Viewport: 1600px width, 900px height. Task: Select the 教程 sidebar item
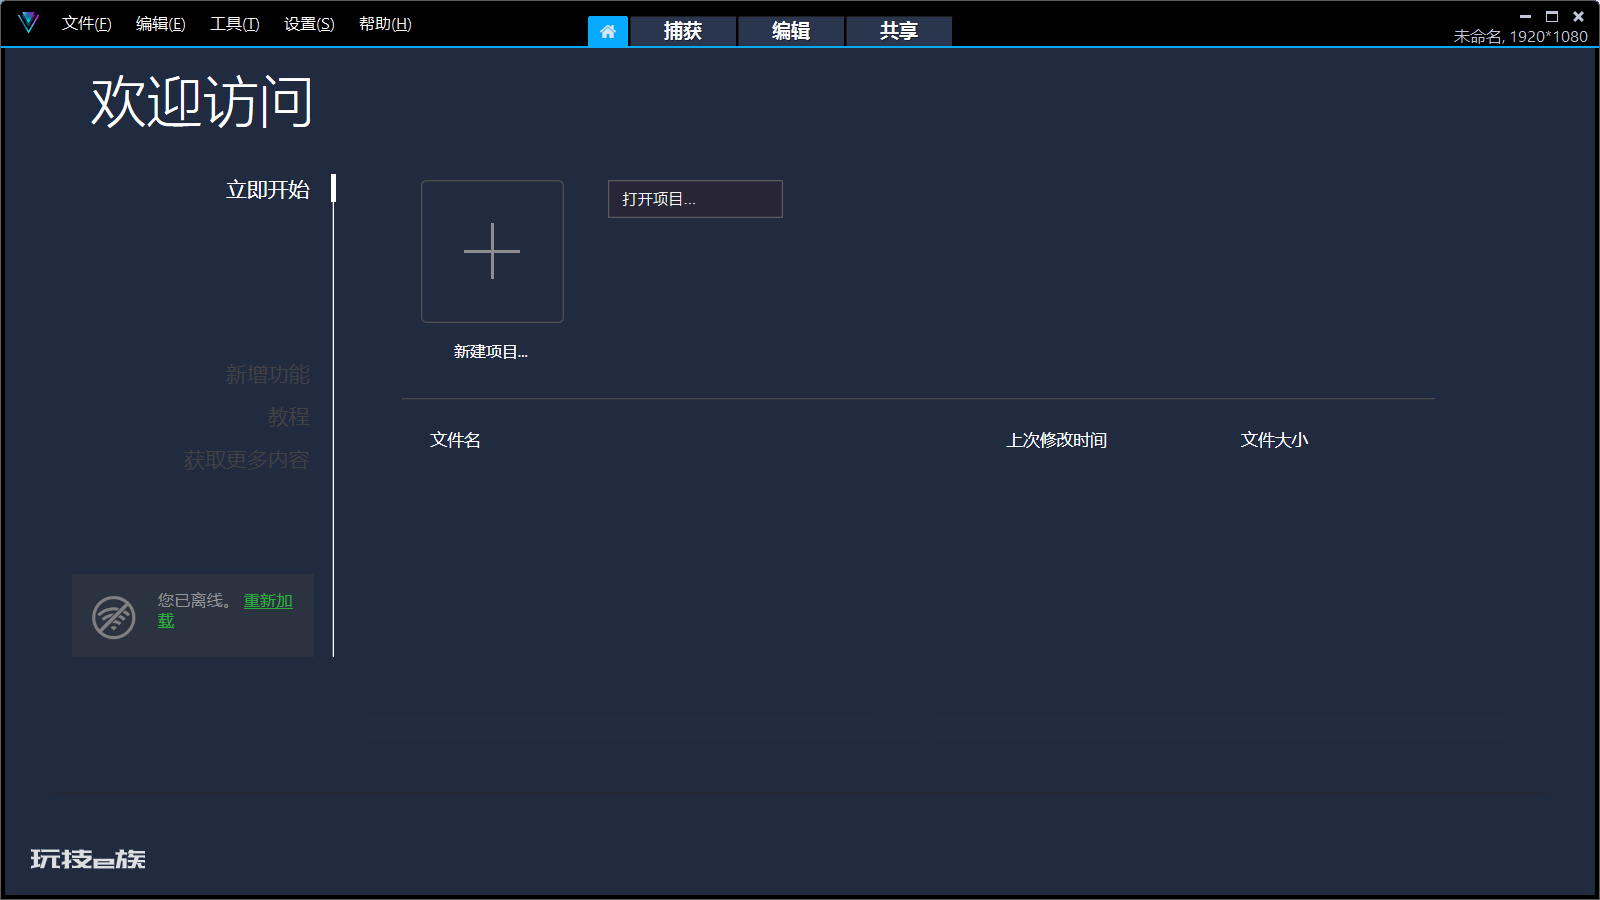click(x=289, y=417)
